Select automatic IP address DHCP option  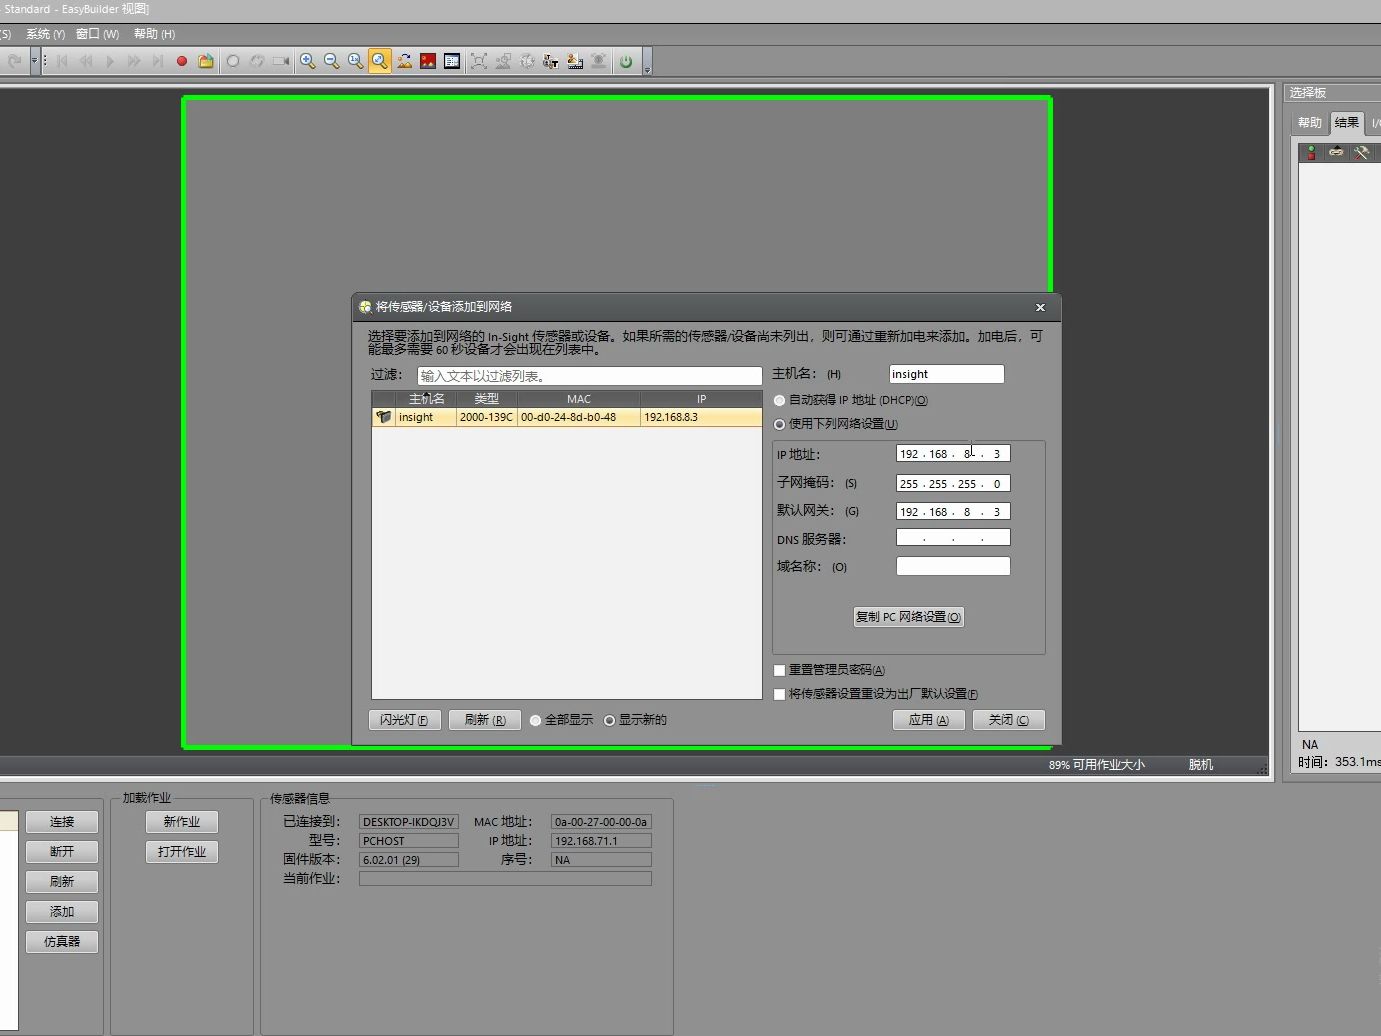tap(780, 400)
